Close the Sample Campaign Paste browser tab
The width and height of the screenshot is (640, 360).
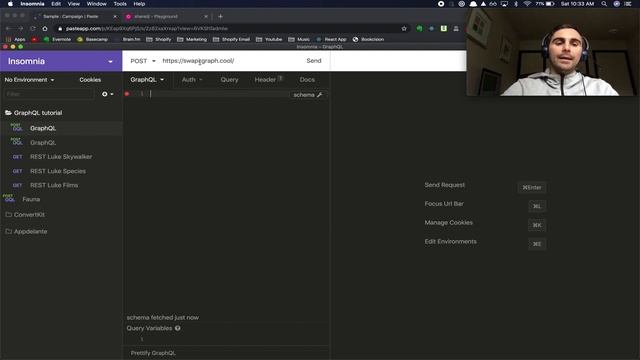coord(115,16)
